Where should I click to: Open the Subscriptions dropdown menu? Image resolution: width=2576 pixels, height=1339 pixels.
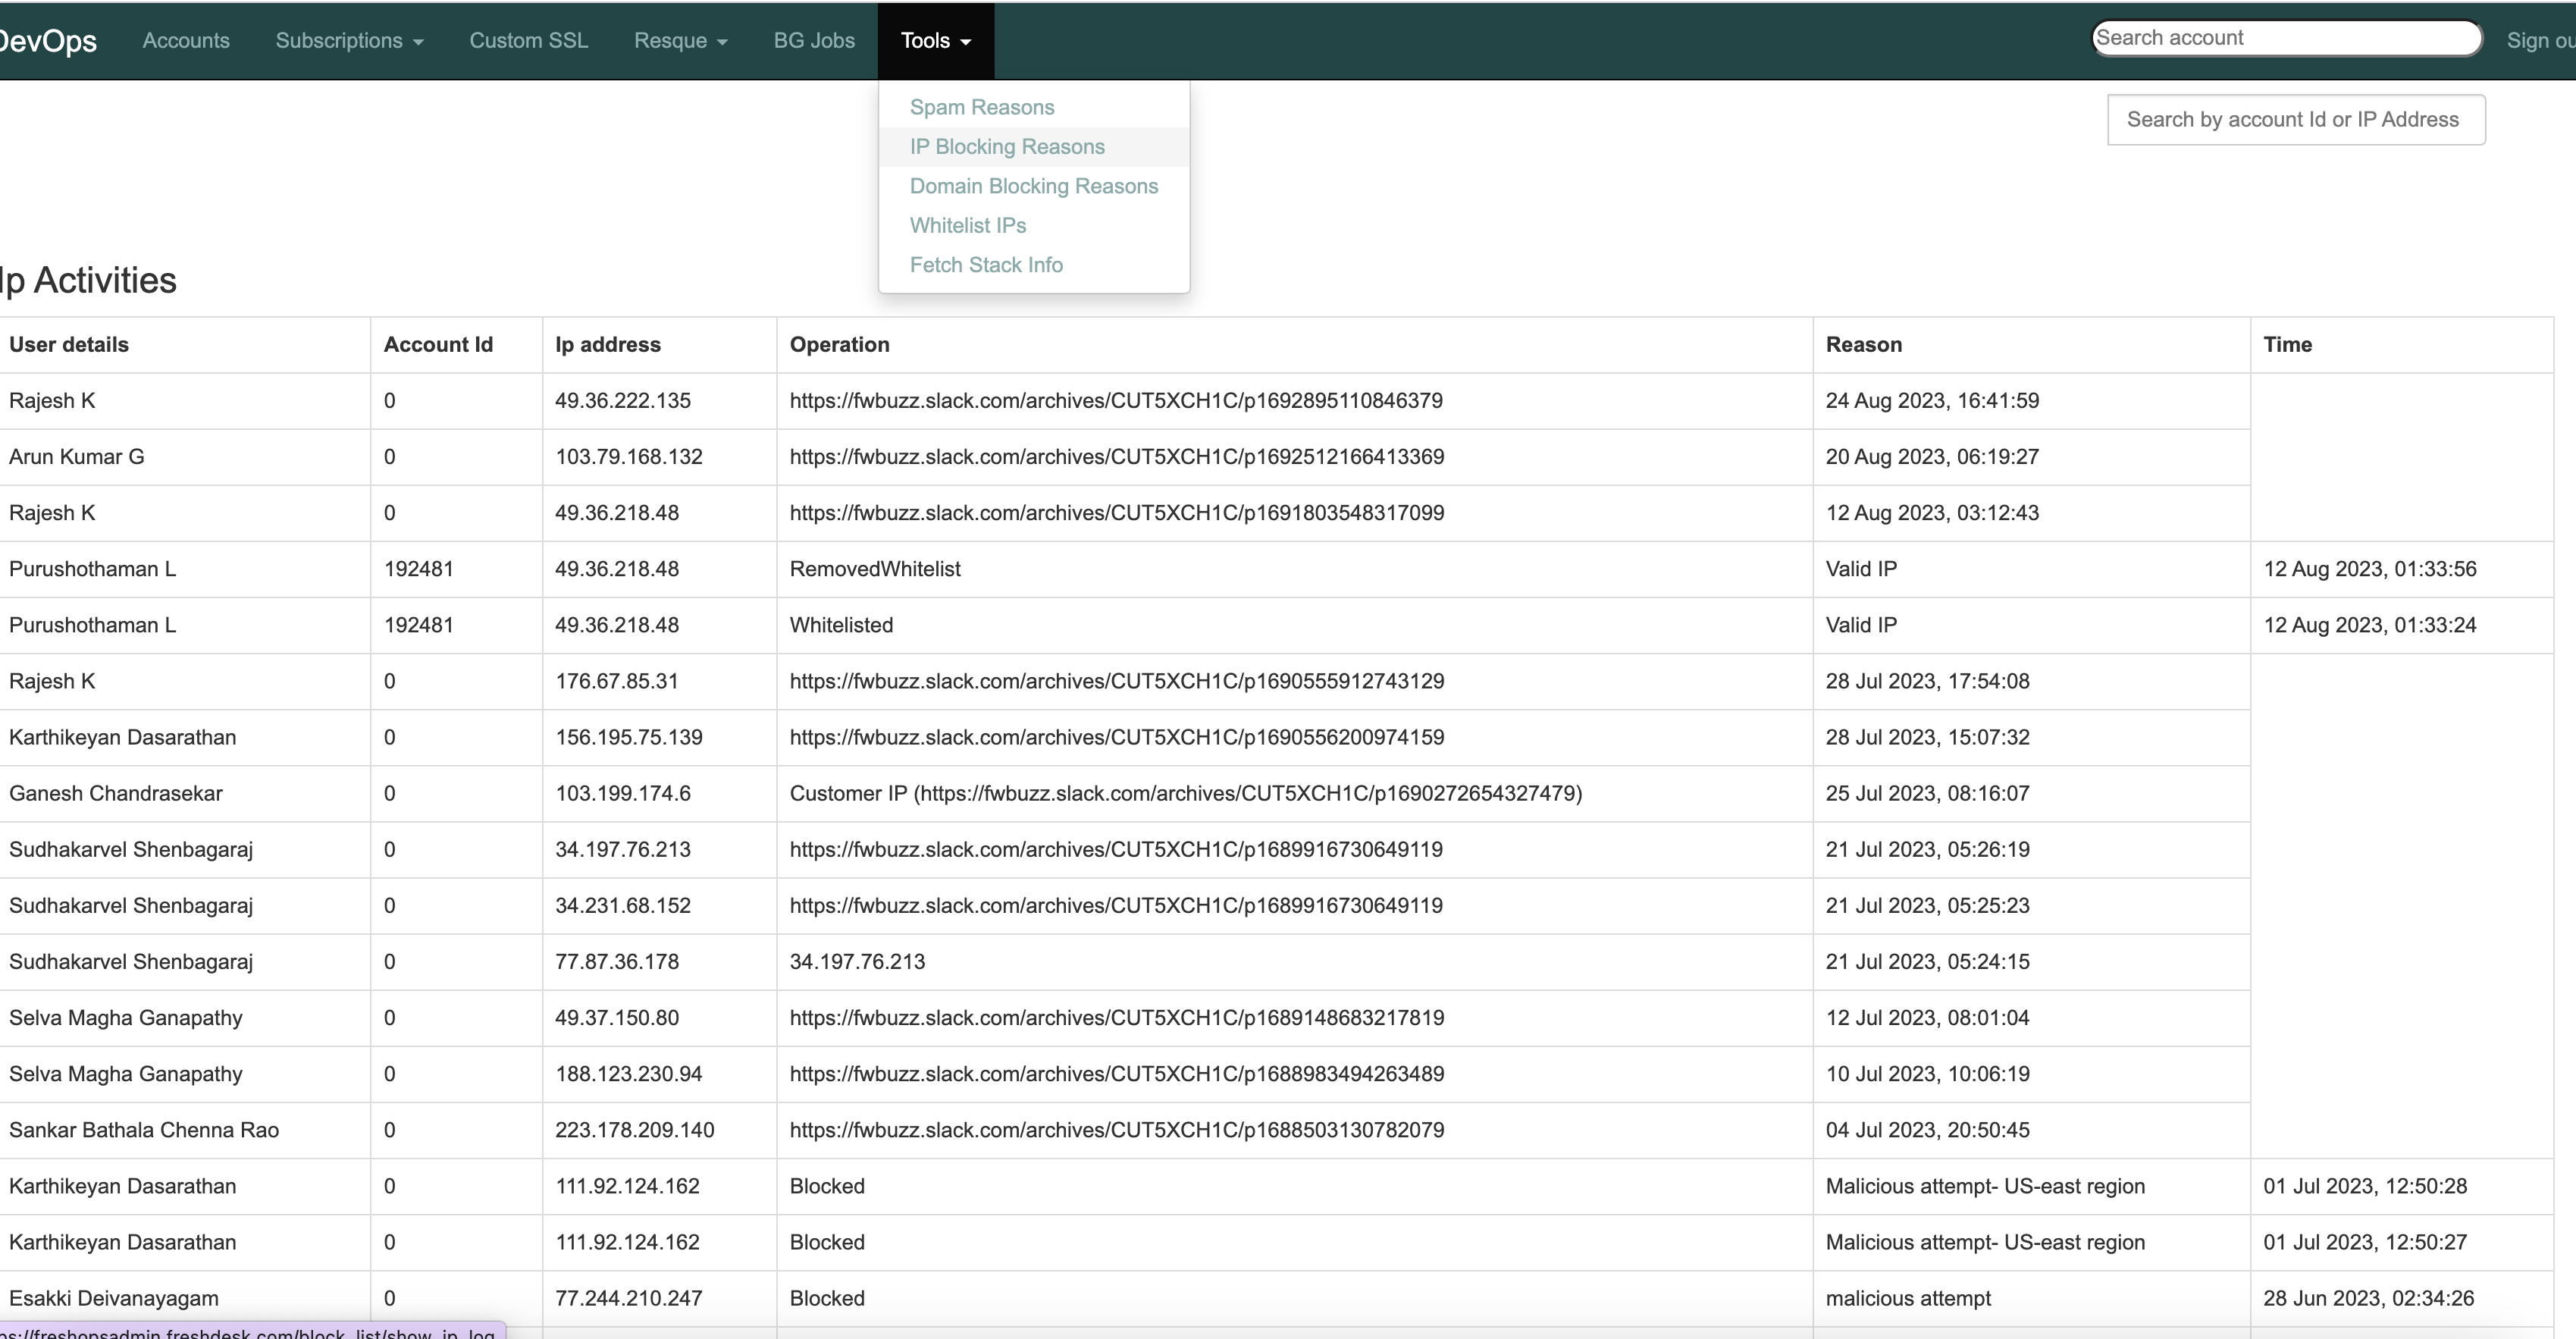coord(349,41)
